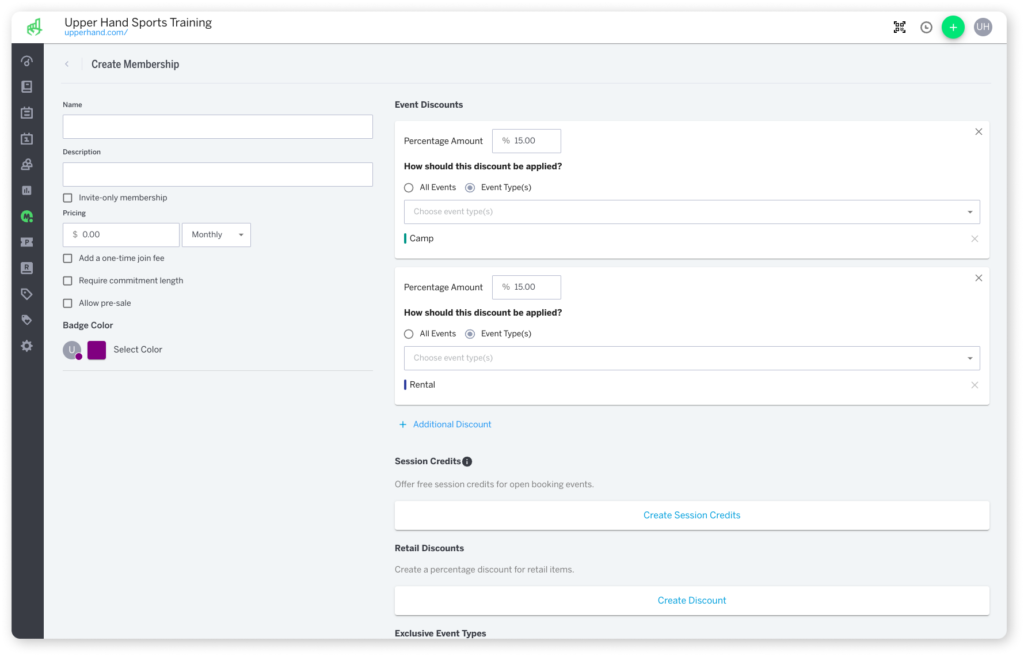Open the filled tag icon in sidebar
This screenshot has height=656, width=1024.
[27, 320]
